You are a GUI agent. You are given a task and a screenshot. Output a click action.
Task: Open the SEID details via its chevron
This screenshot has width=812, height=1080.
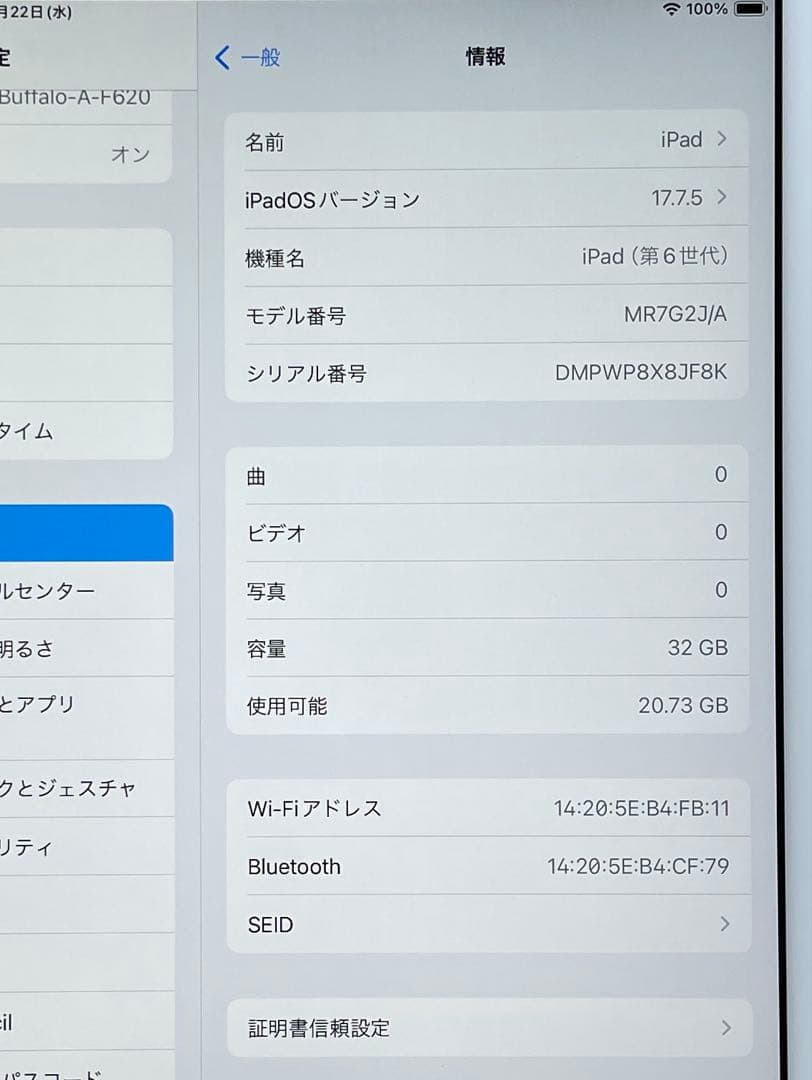coord(724,924)
